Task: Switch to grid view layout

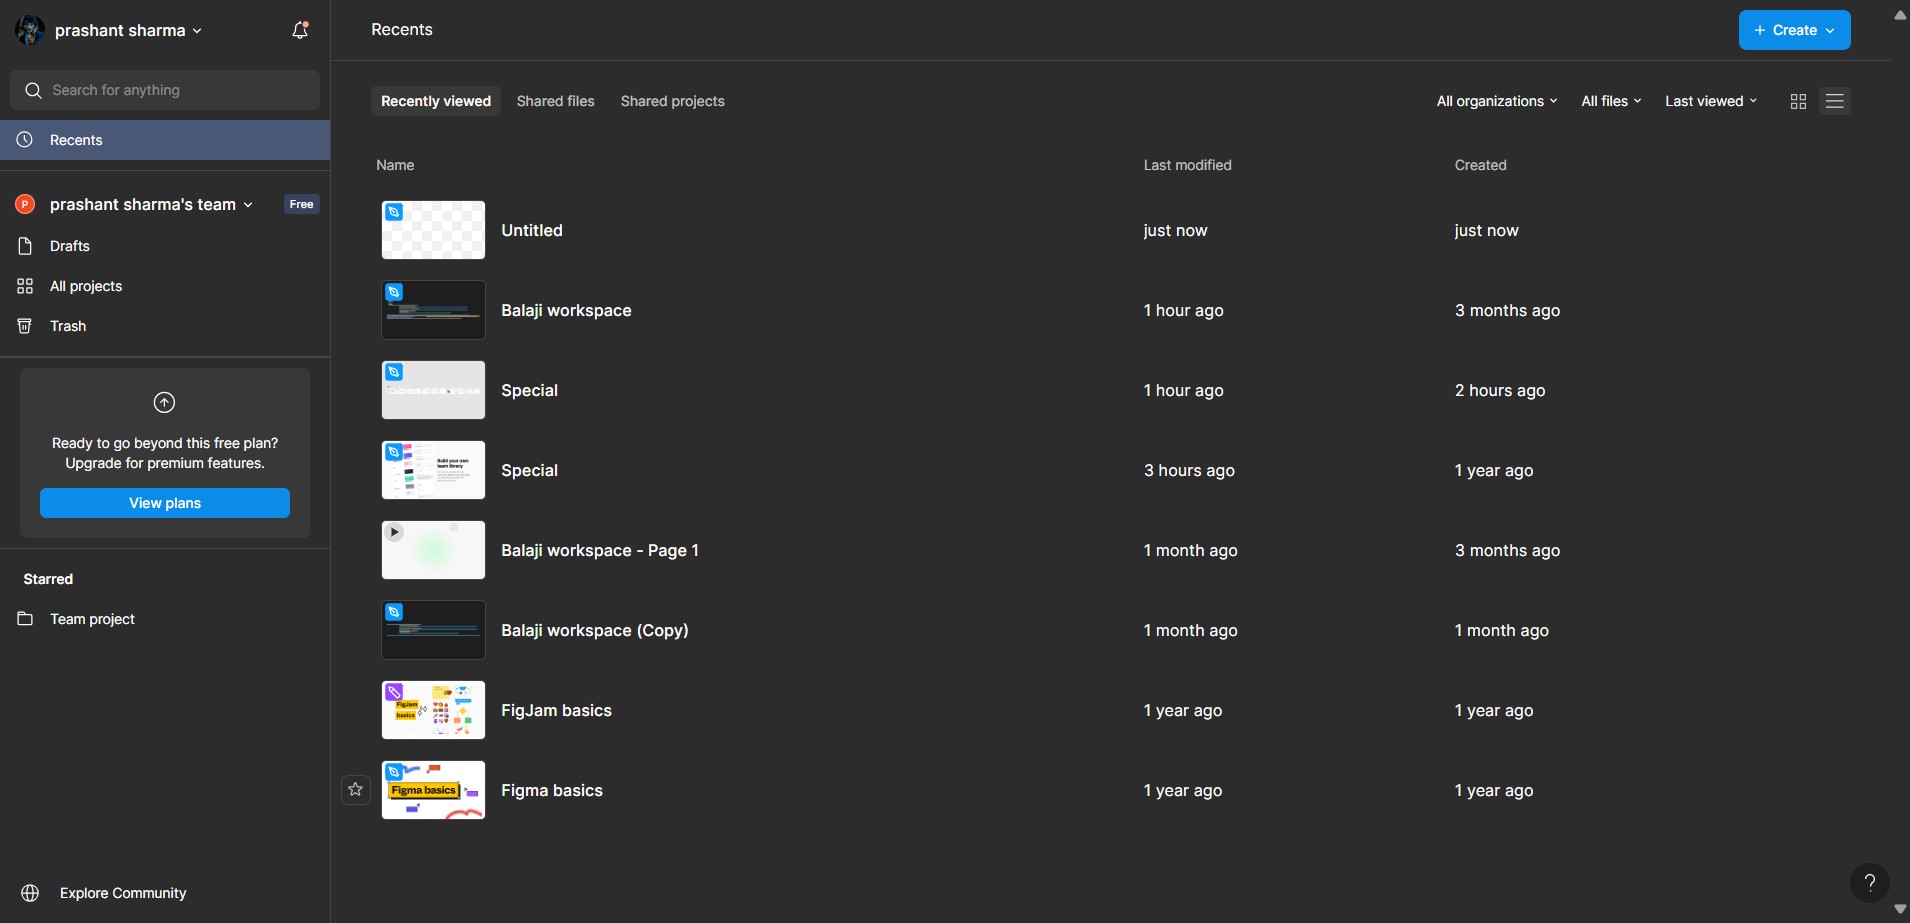Action: tap(1798, 101)
